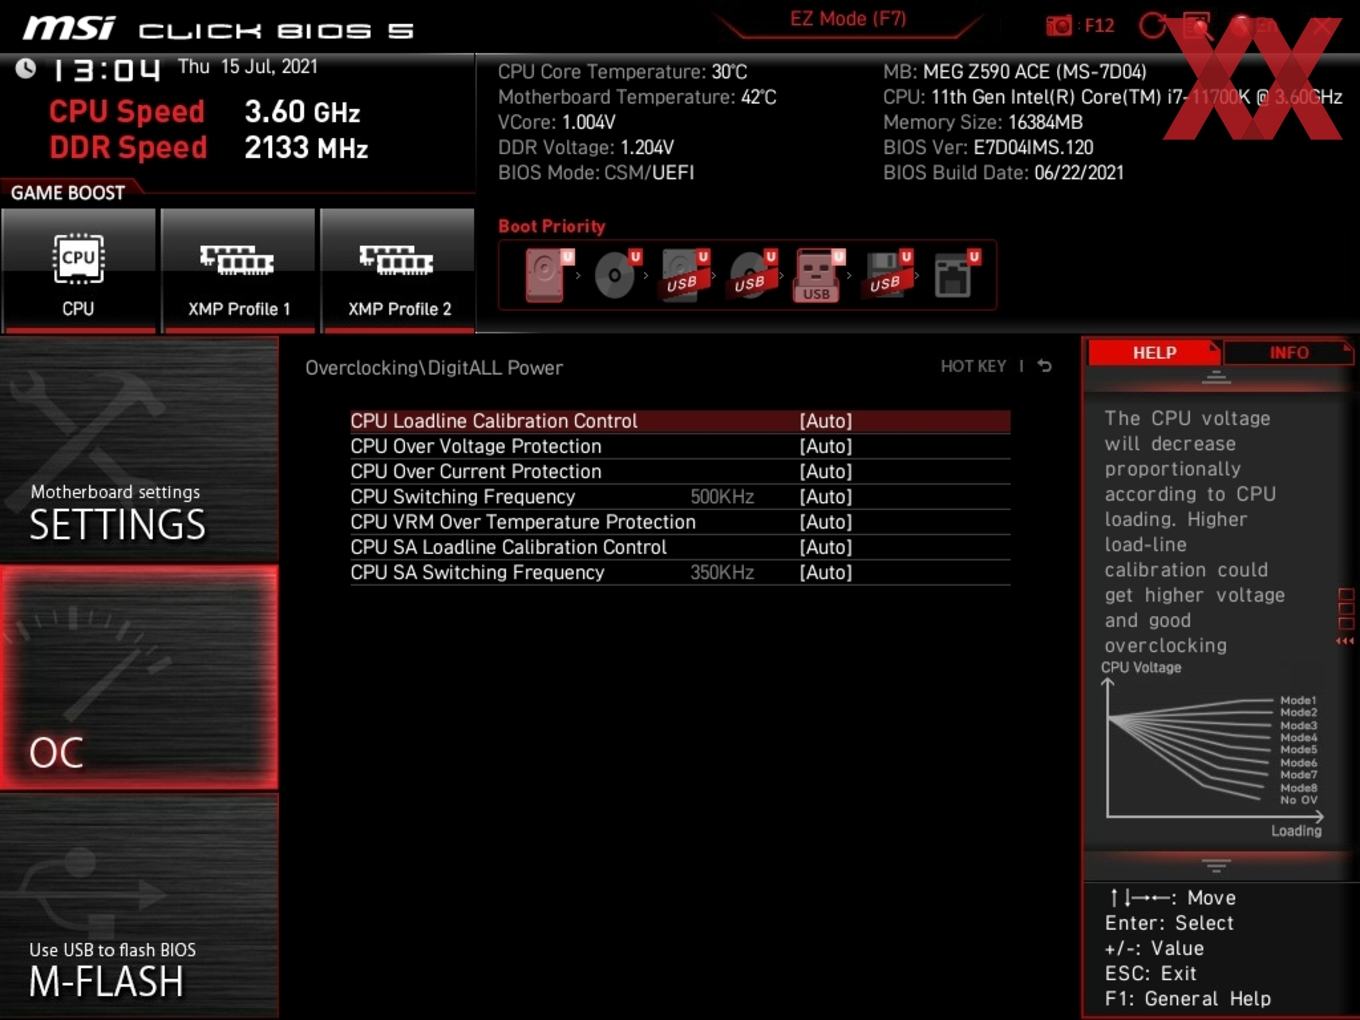Open CPU Switching Frequency Auto value
1360x1020 pixels.
click(x=826, y=497)
